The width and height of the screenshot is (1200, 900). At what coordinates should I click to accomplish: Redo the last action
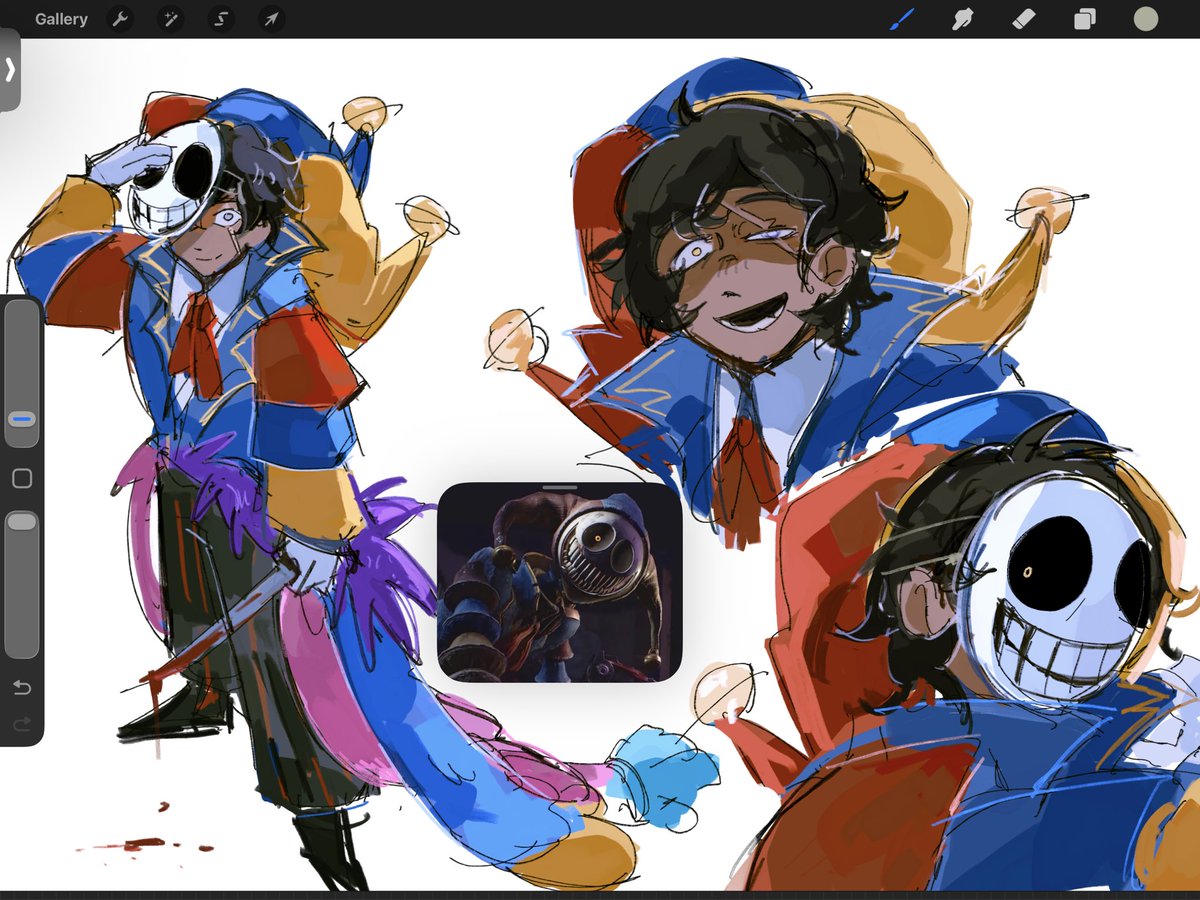click(x=22, y=723)
